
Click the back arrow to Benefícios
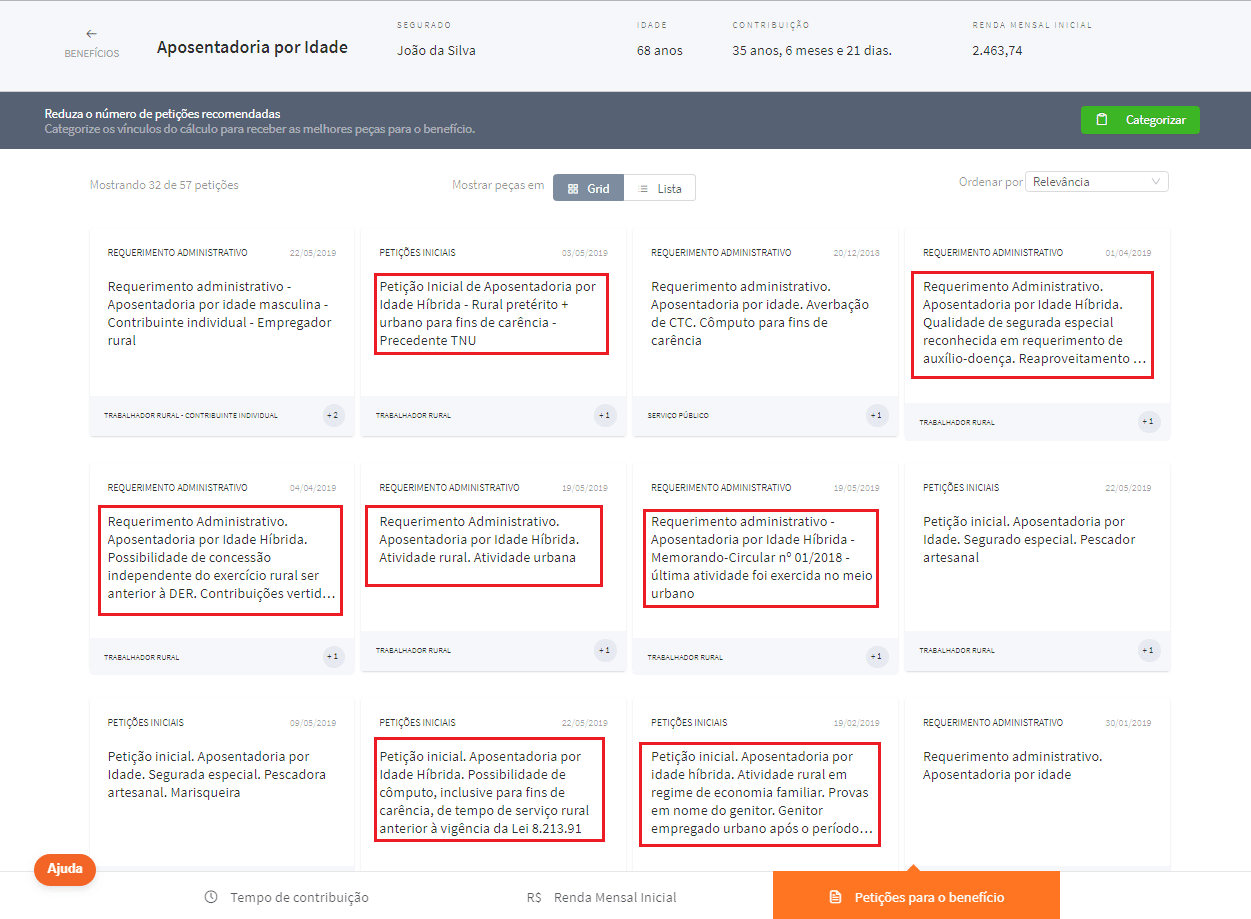point(91,35)
